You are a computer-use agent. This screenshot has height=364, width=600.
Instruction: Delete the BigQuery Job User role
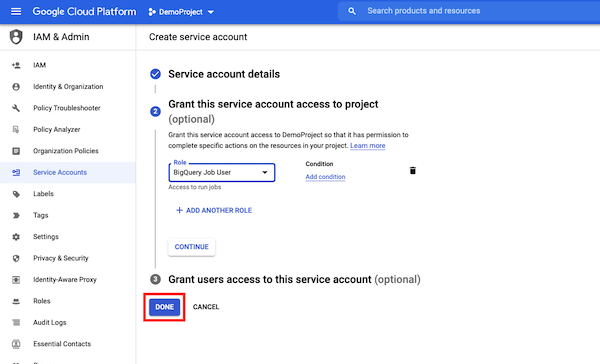click(412, 170)
